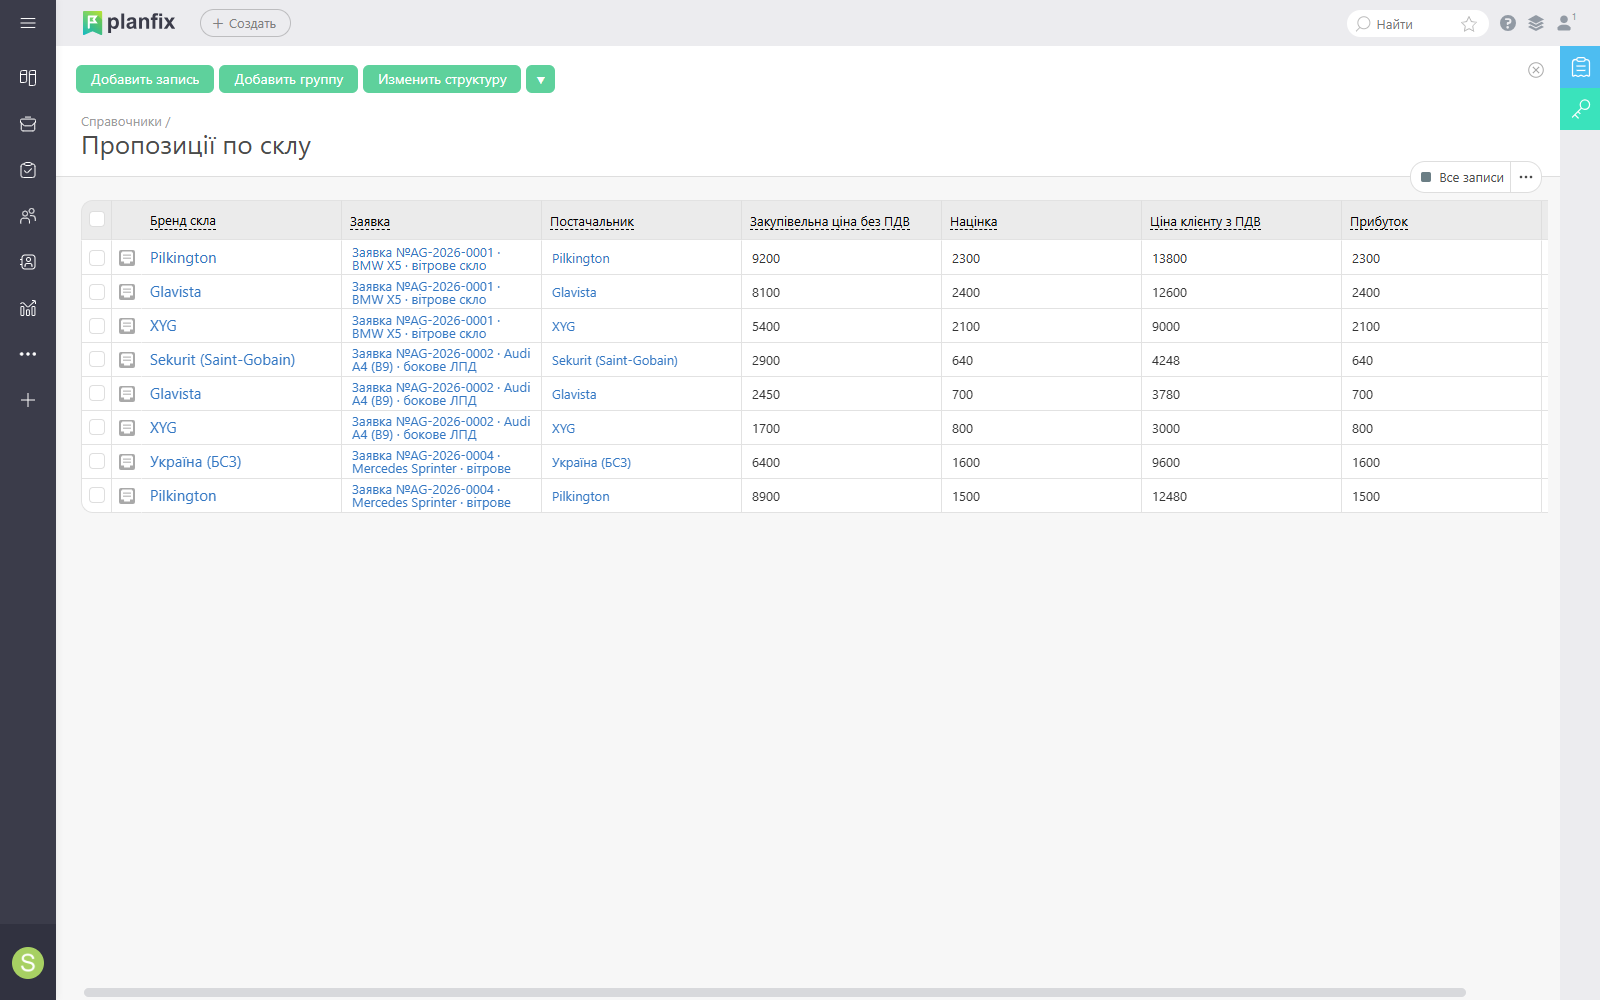Sort by the Постачальник column header
This screenshot has width=1600, height=1000.
pos(592,222)
